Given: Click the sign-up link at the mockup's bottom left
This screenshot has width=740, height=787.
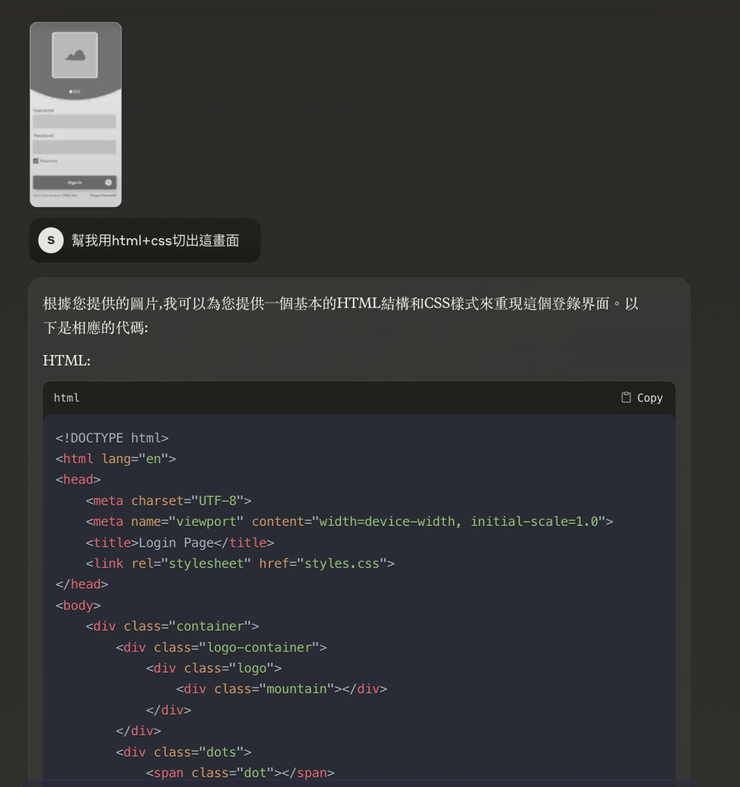Looking at the screenshot, I should pyautogui.click(x=54, y=196).
